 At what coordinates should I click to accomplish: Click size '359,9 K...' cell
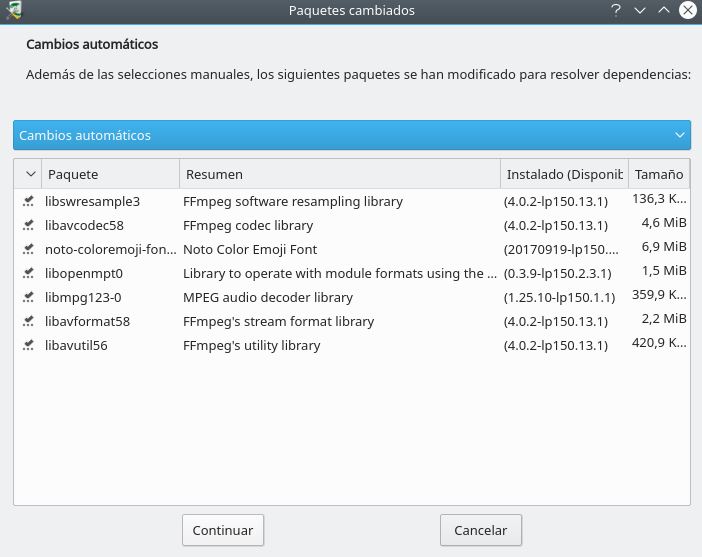pyautogui.click(x=659, y=295)
